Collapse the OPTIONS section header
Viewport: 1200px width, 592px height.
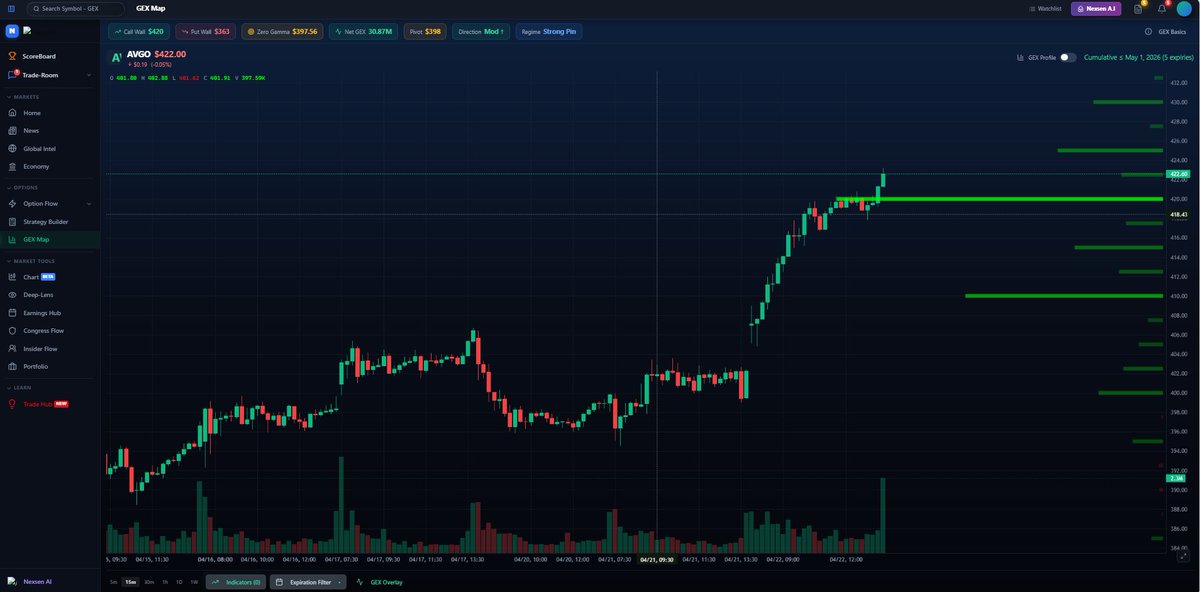24,187
